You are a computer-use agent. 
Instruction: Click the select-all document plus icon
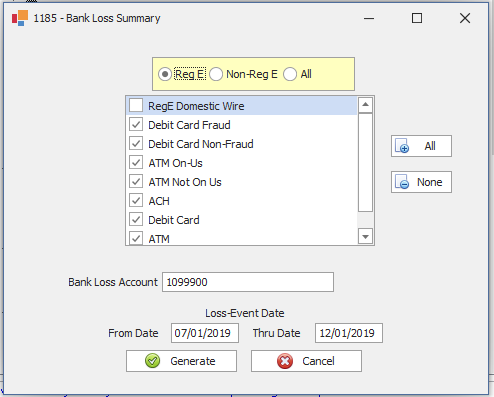(x=402, y=146)
